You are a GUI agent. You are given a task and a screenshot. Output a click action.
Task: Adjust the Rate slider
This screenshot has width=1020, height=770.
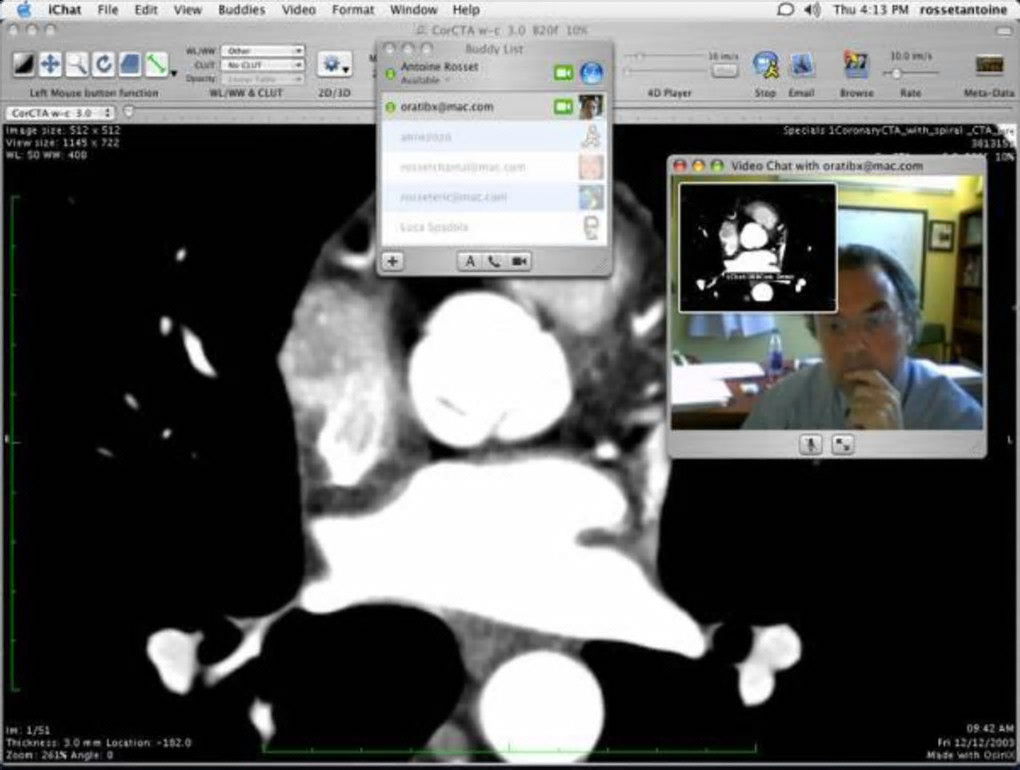[897, 73]
